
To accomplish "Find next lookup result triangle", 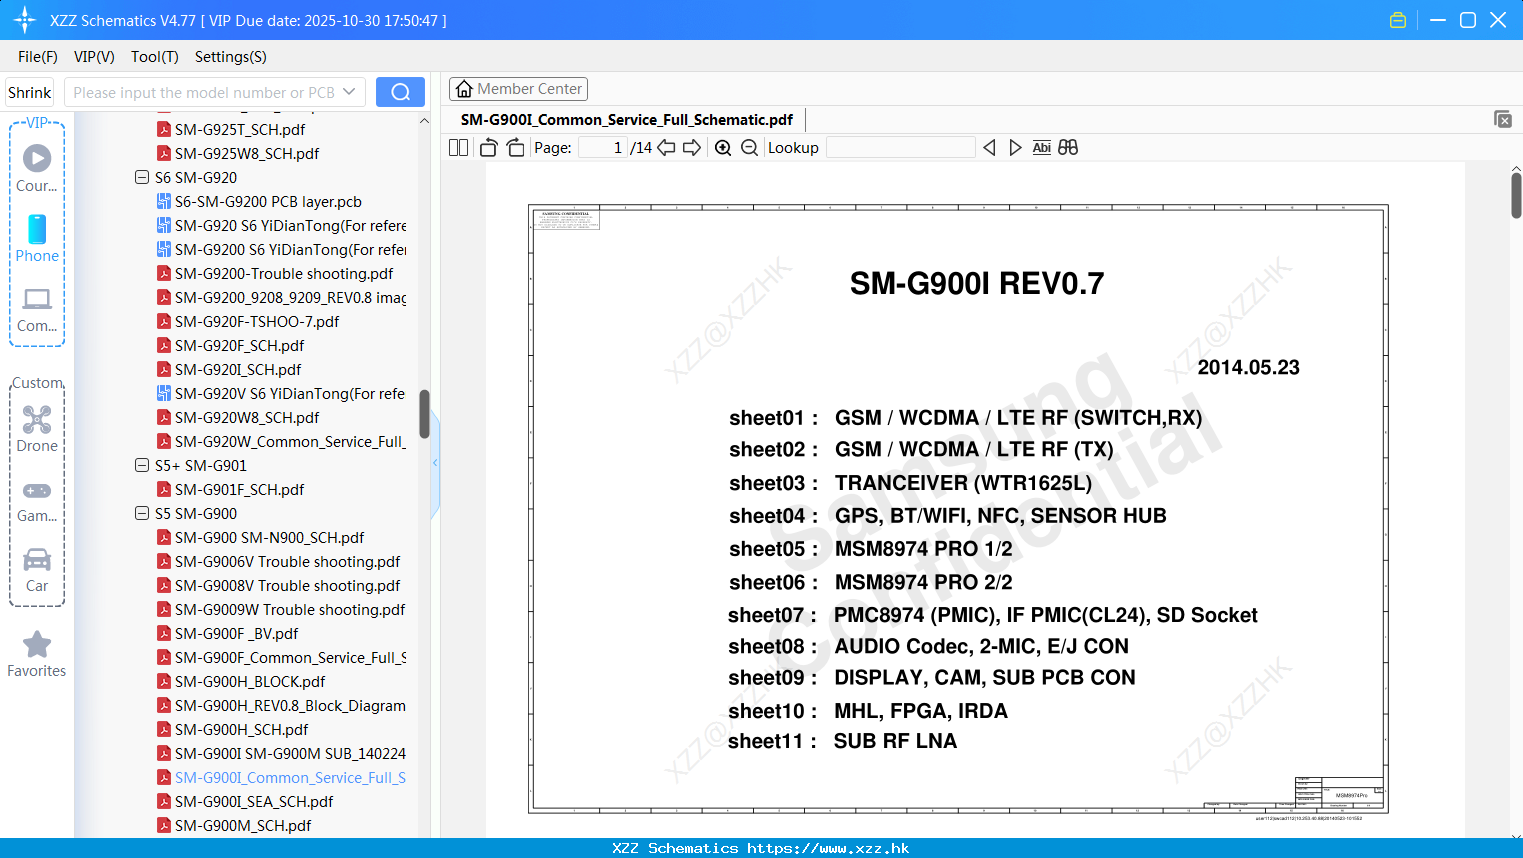I will tap(1015, 147).
